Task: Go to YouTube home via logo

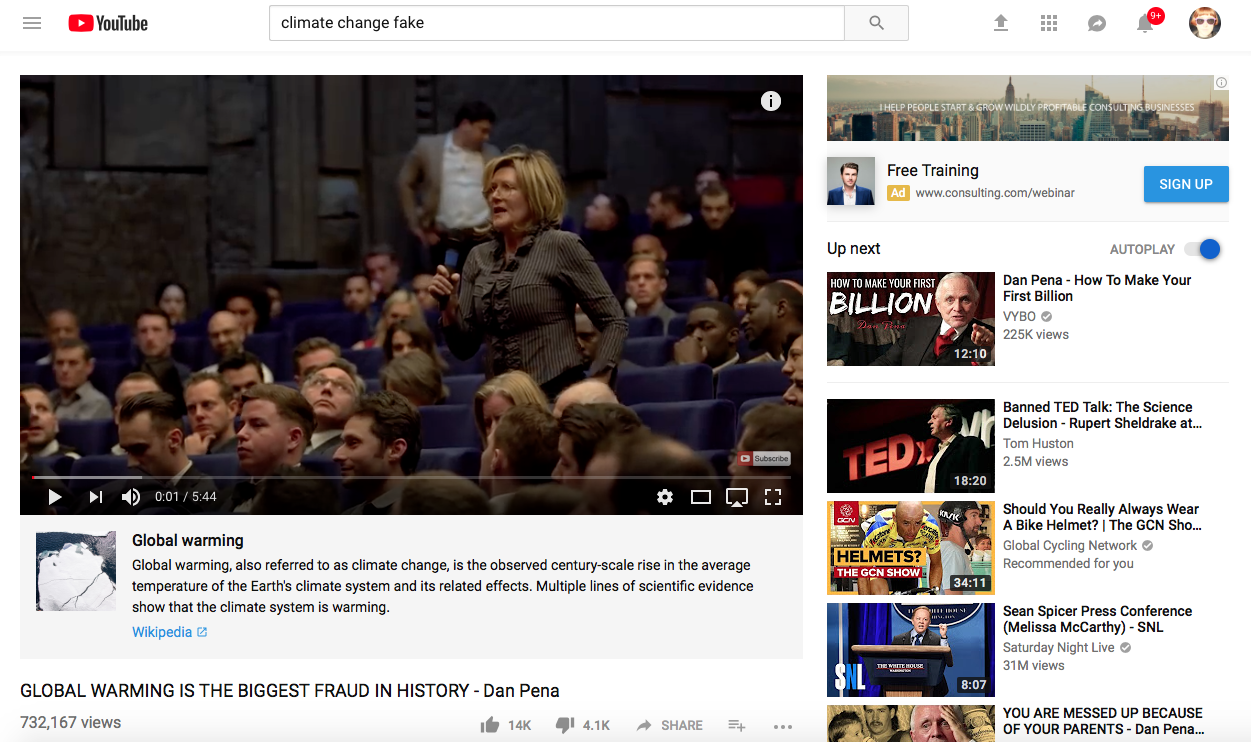Action: coord(108,23)
